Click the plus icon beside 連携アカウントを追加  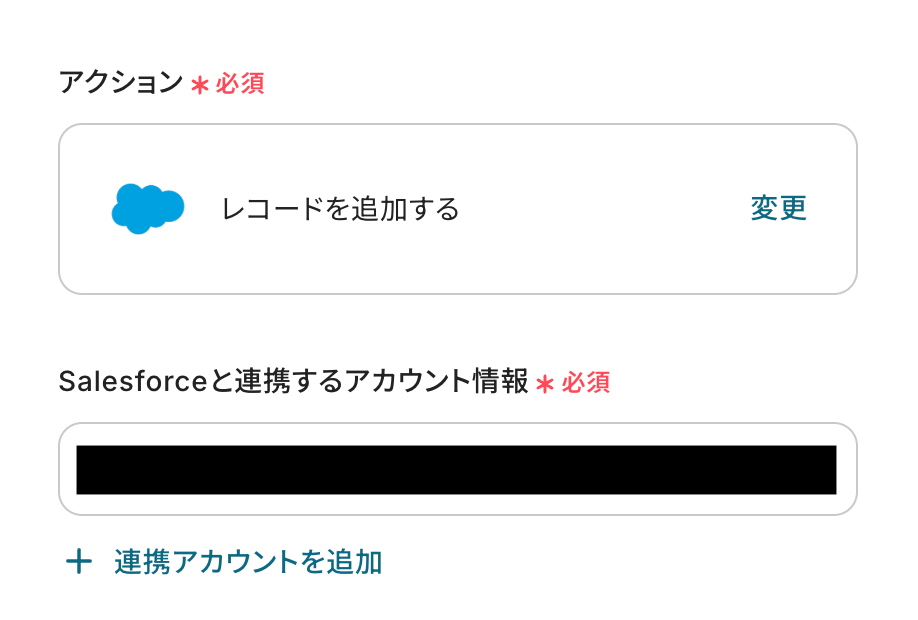click(78, 562)
